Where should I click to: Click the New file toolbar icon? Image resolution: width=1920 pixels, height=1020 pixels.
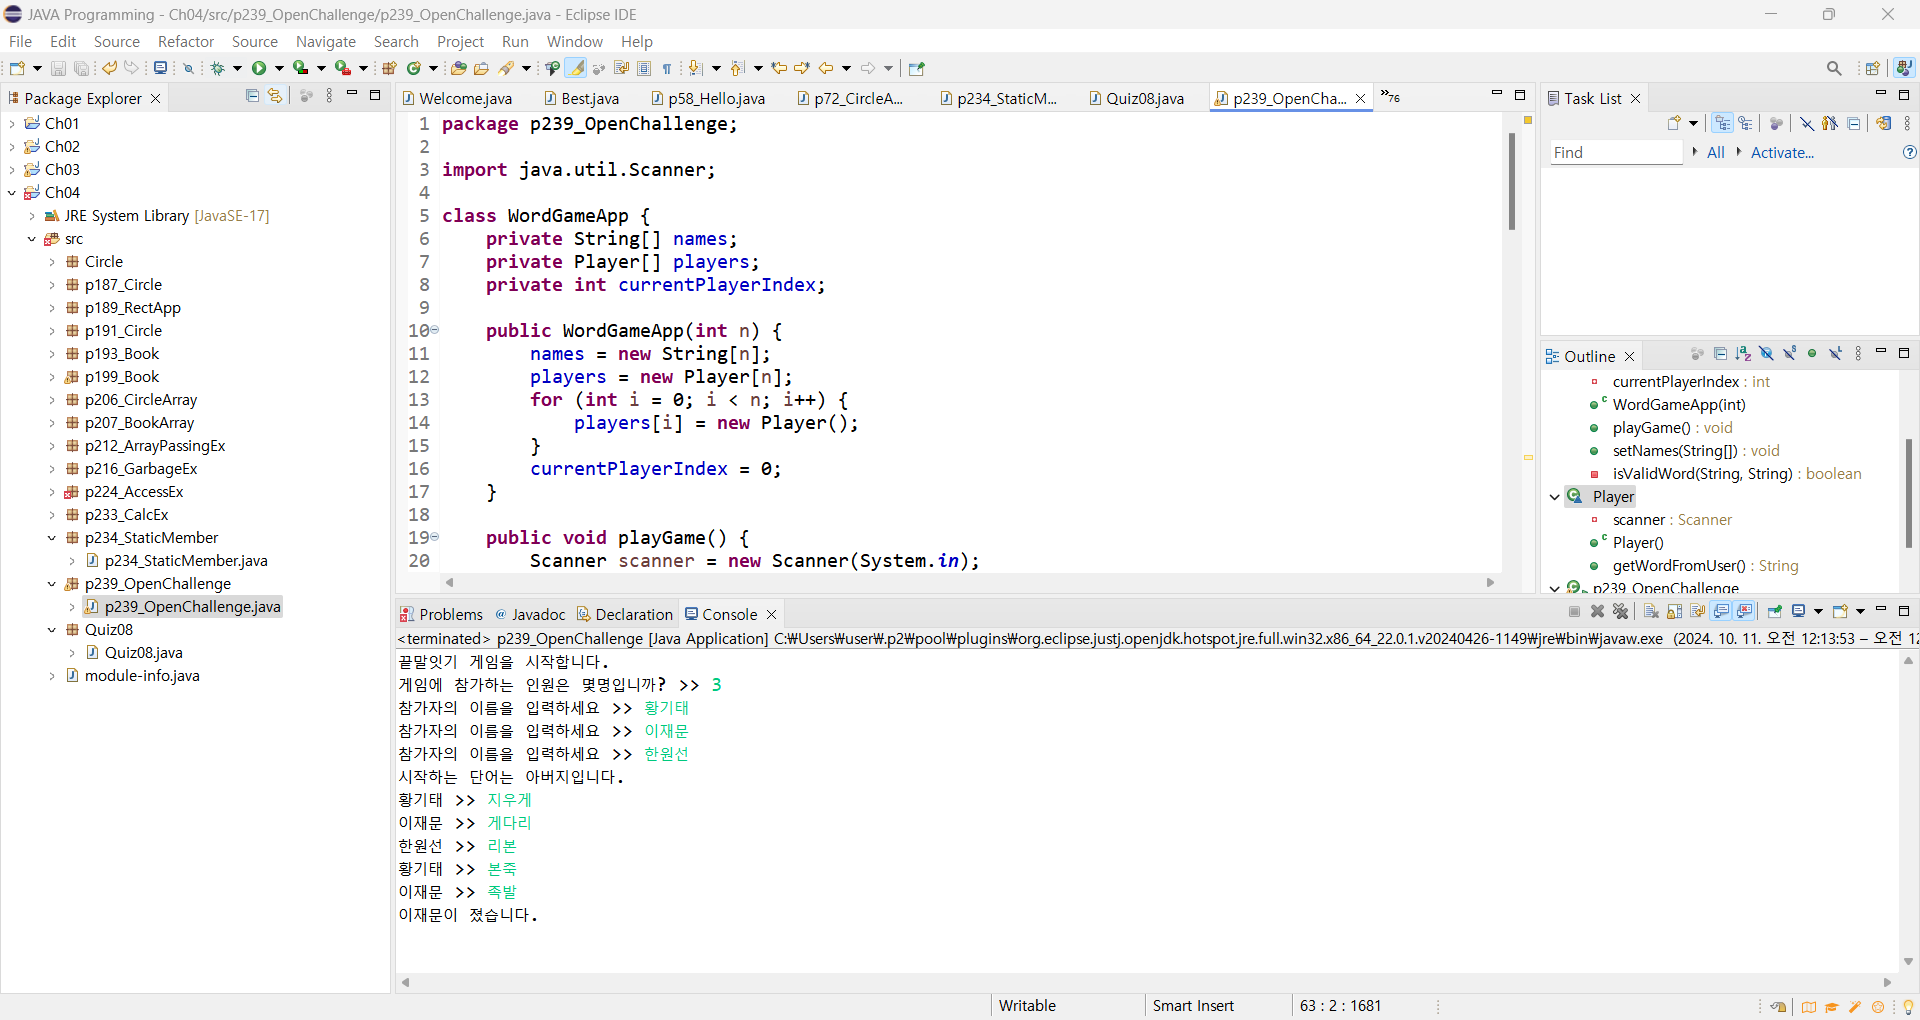coord(17,68)
